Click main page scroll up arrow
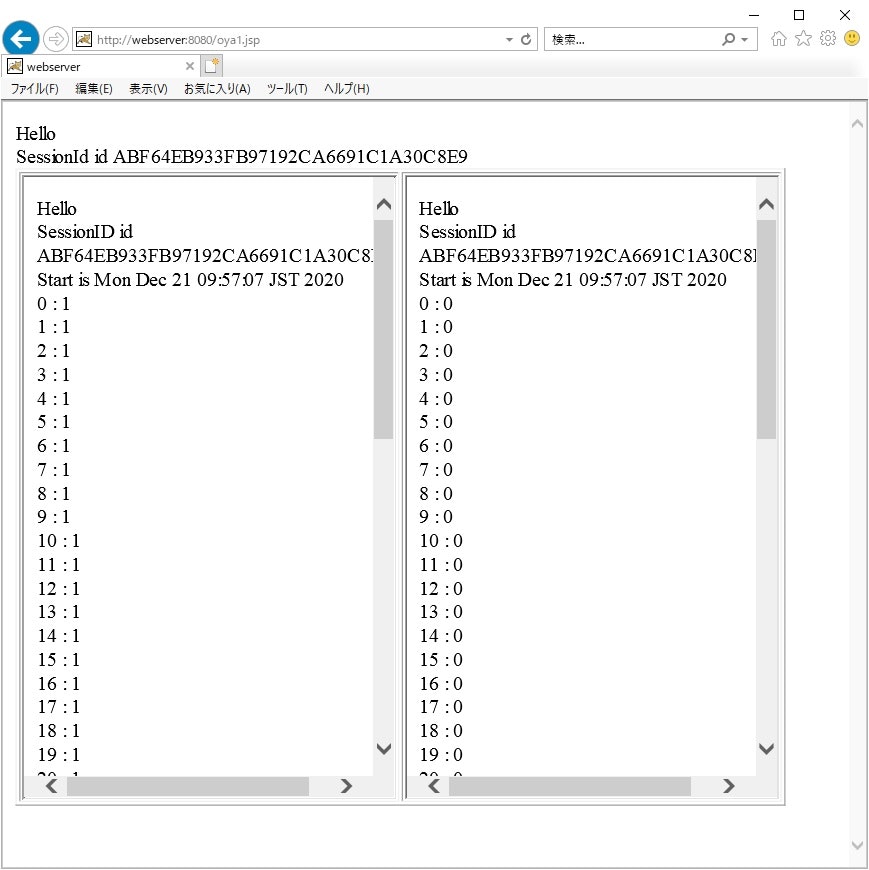869x870 pixels. click(x=857, y=124)
